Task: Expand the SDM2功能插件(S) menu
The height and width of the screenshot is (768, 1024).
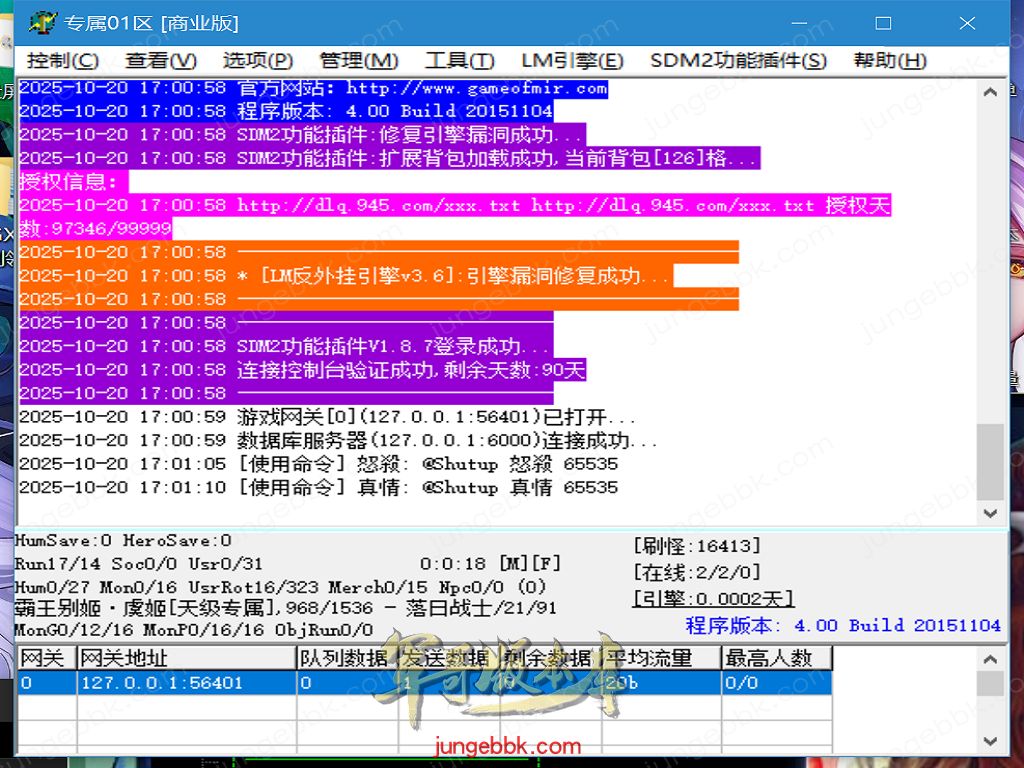Action: coord(738,60)
